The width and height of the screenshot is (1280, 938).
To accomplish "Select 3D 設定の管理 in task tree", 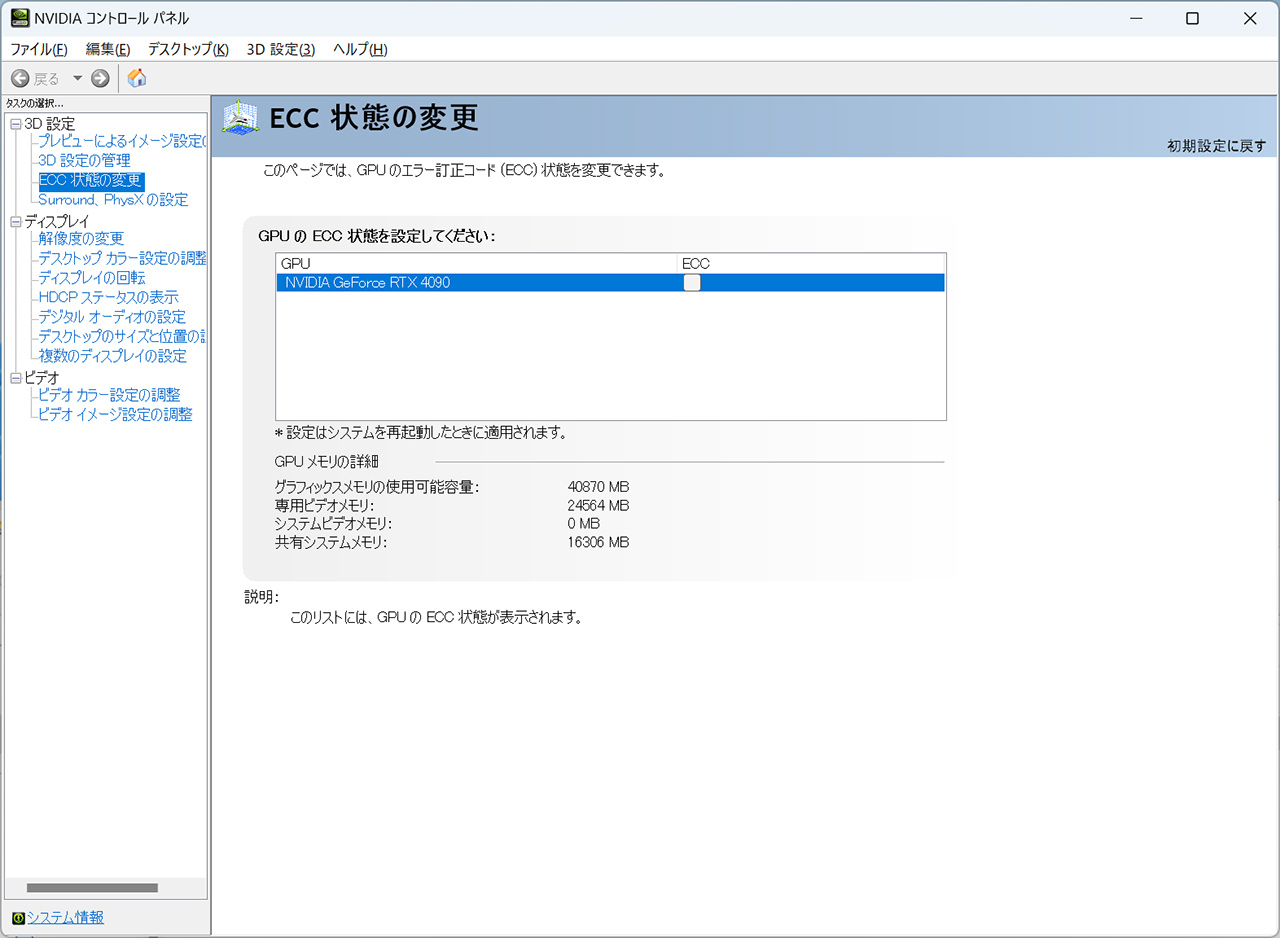I will point(84,160).
